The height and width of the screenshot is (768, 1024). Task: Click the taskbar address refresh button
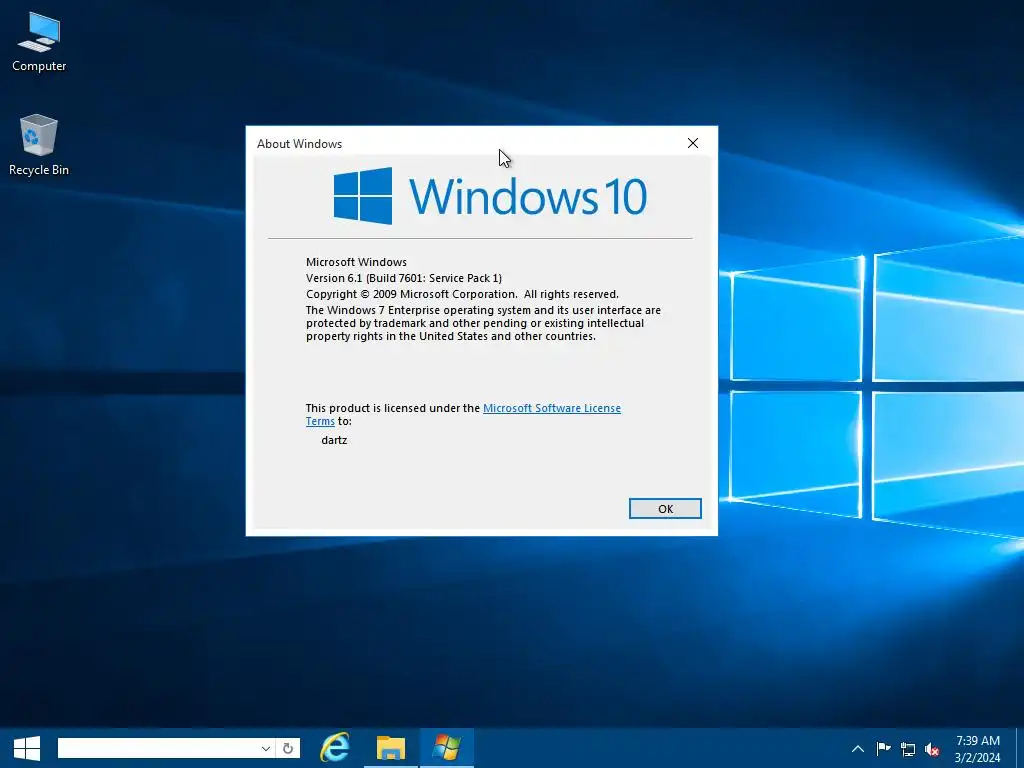coord(288,748)
